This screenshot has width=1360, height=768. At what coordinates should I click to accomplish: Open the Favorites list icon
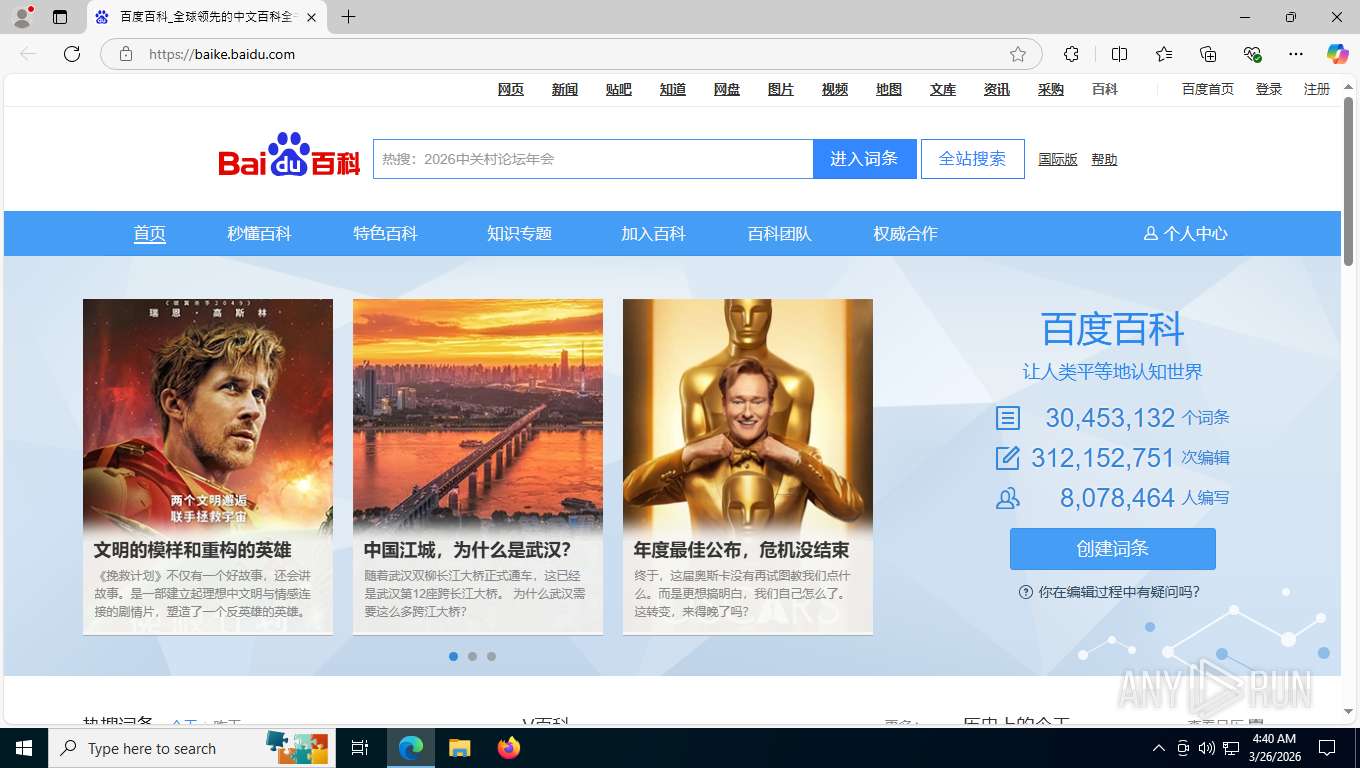tap(1164, 54)
